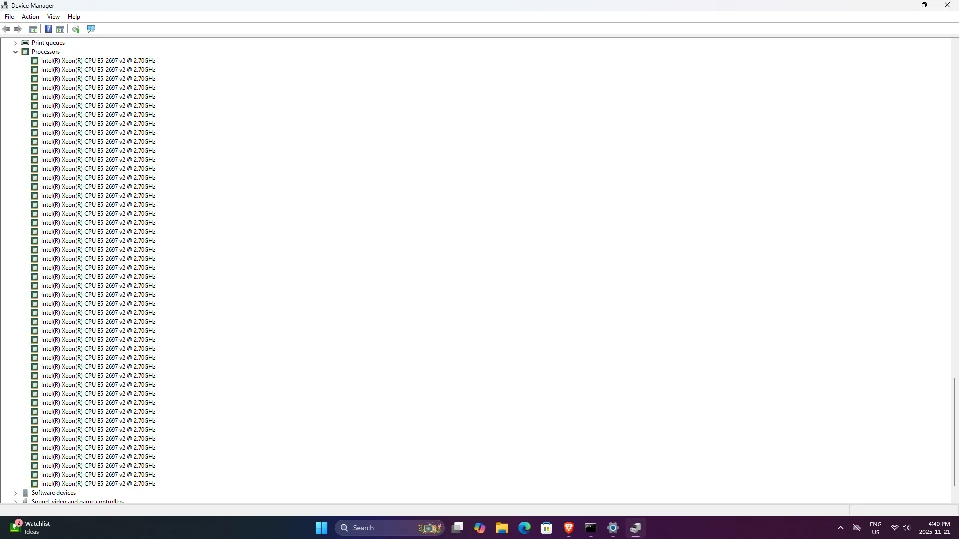Click the Show/Hide Console Tree toolbar icon
The width and height of the screenshot is (959, 539).
click(x=33, y=29)
